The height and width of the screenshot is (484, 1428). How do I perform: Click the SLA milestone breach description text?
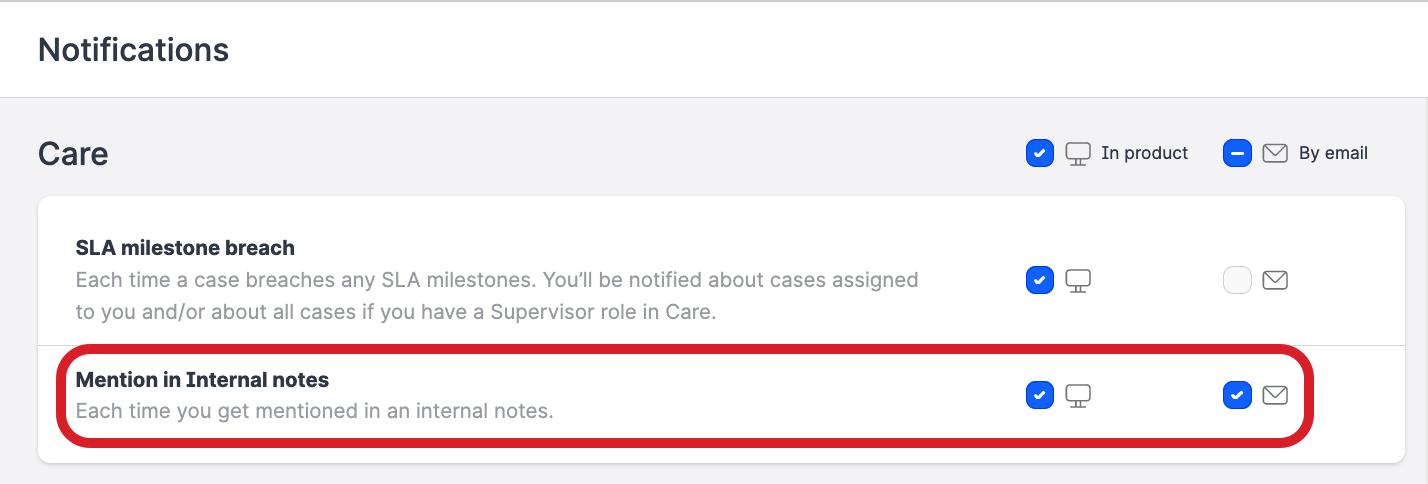click(496, 296)
